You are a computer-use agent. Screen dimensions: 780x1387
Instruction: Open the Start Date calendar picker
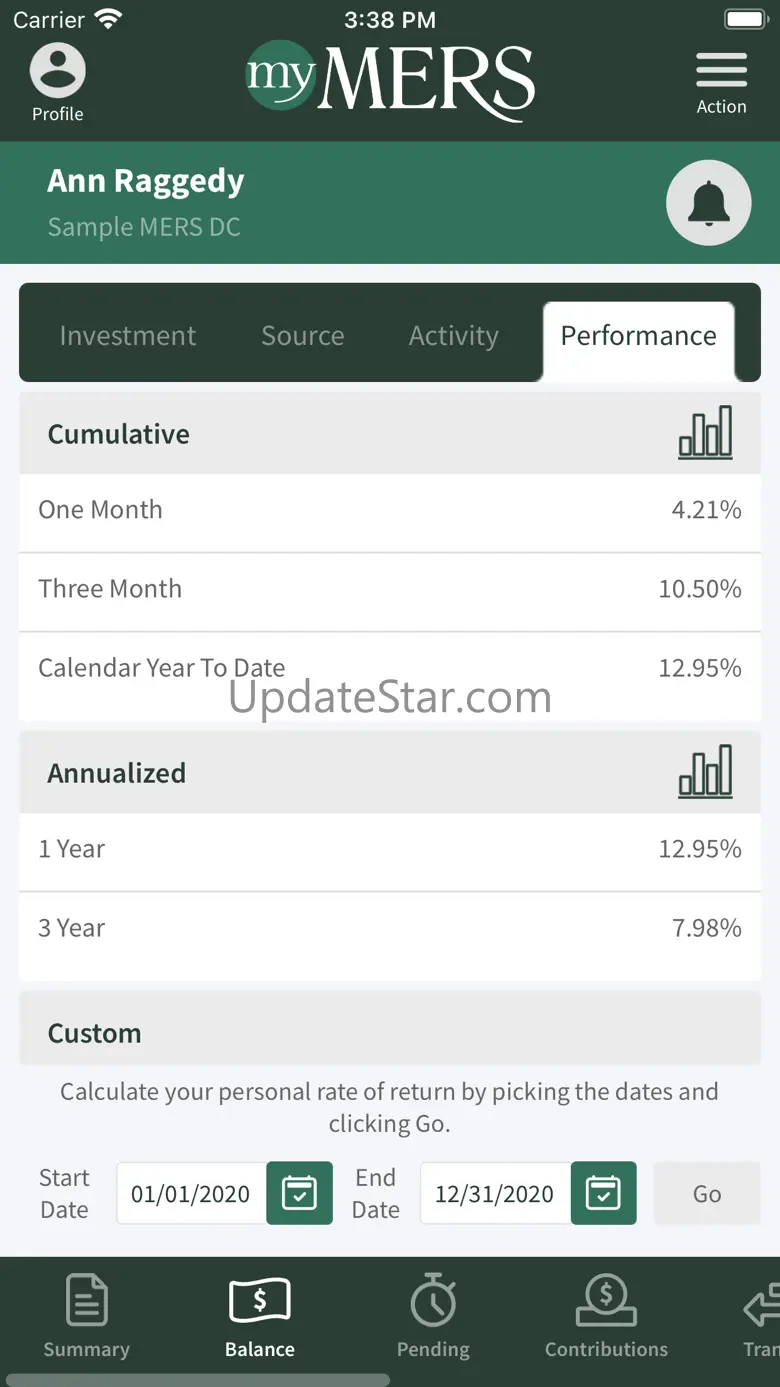pos(299,1193)
